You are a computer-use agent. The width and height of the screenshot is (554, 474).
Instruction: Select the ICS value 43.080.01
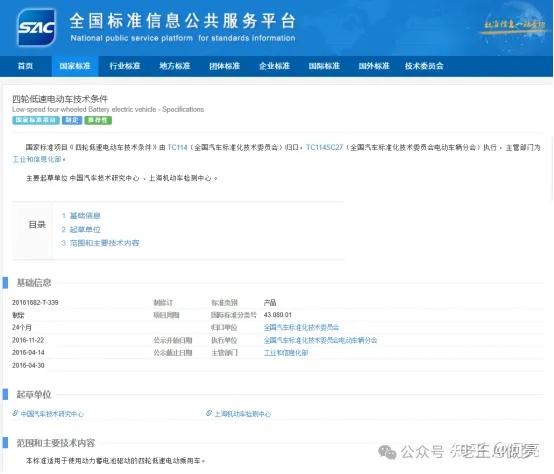[x=278, y=315]
